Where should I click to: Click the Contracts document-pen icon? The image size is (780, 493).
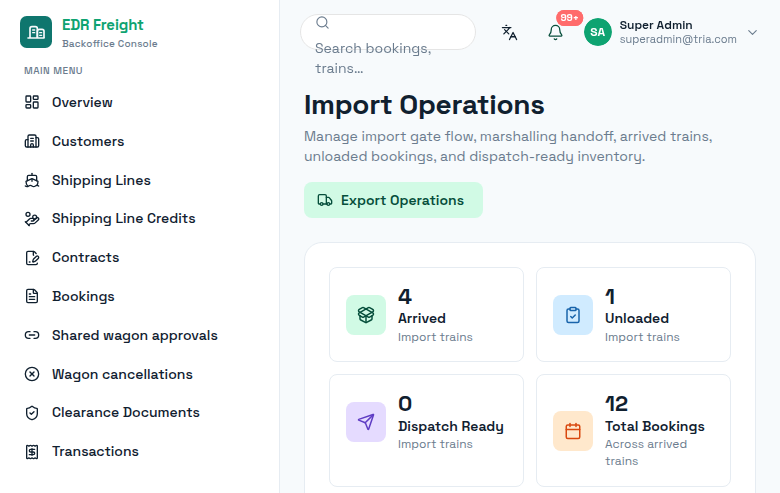[x=32, y=258]
